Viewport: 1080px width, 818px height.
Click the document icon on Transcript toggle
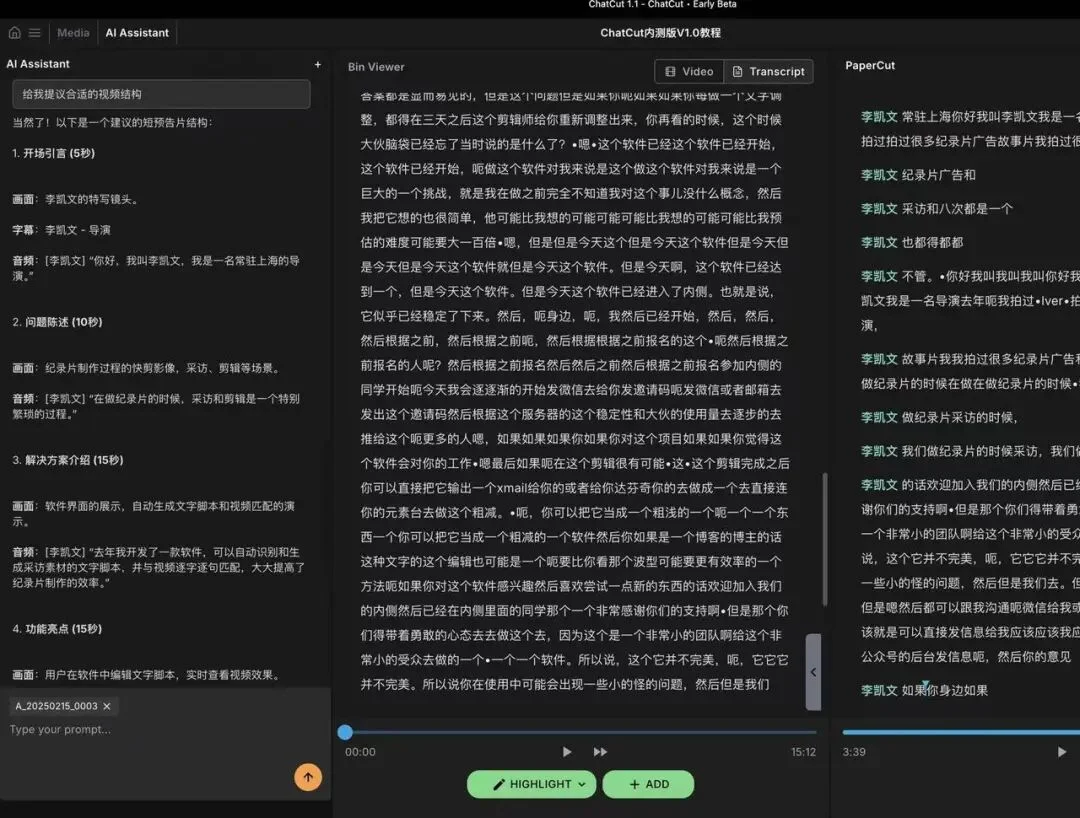point(737,71)
